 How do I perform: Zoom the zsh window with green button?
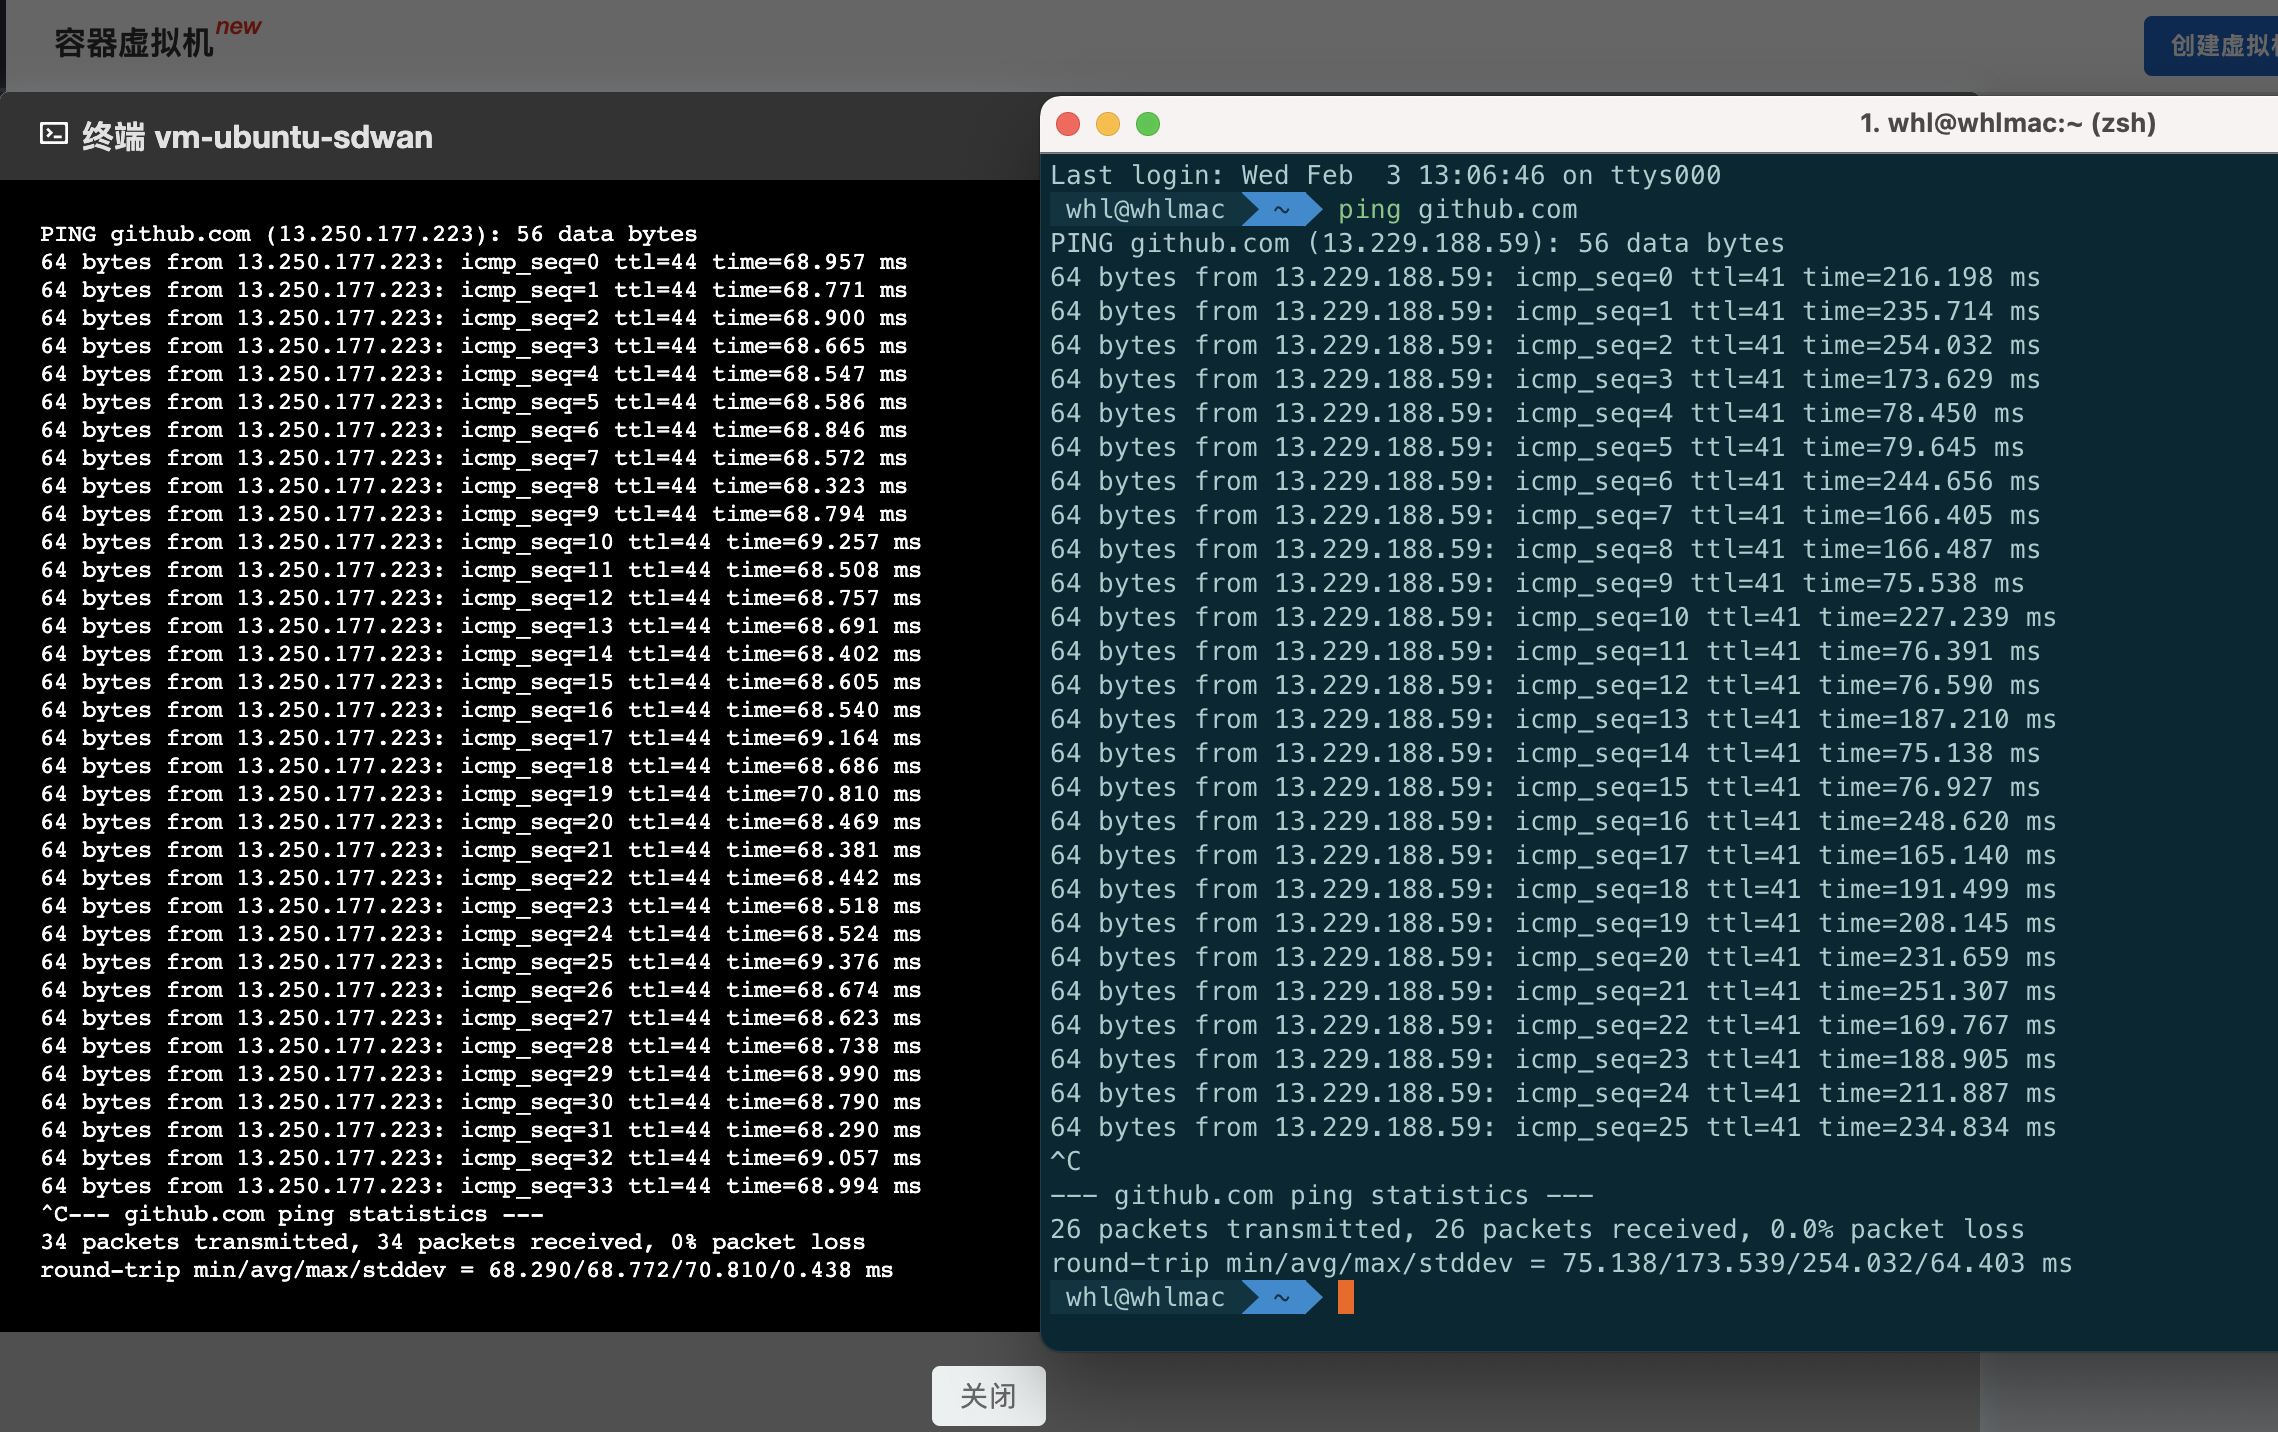(1148, 124)
